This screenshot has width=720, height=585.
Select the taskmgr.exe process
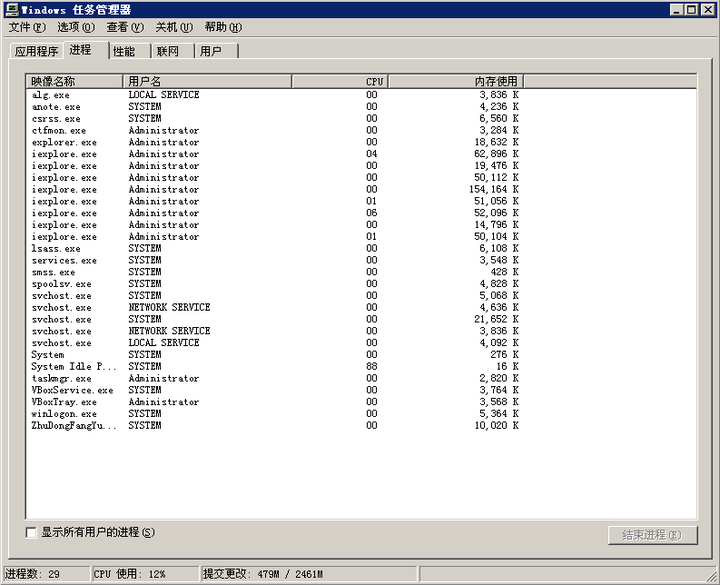coord(275,379)
